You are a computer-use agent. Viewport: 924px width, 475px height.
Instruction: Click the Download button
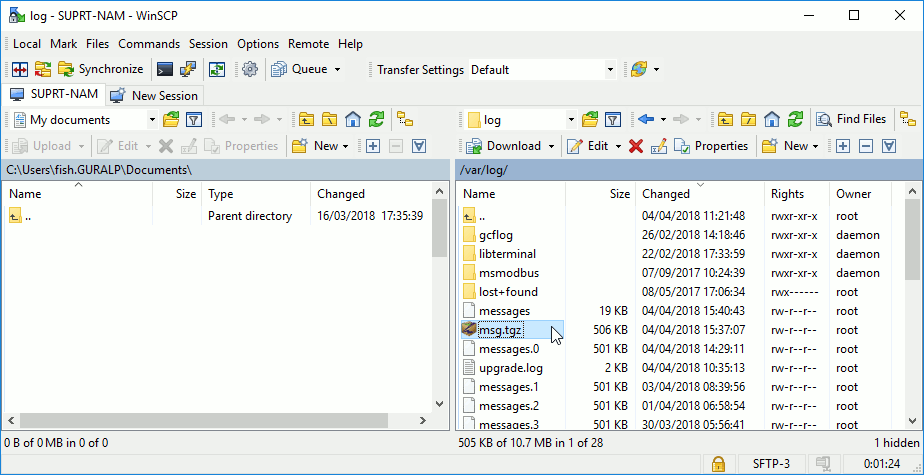pyautogui.click(x=503, y=146)
